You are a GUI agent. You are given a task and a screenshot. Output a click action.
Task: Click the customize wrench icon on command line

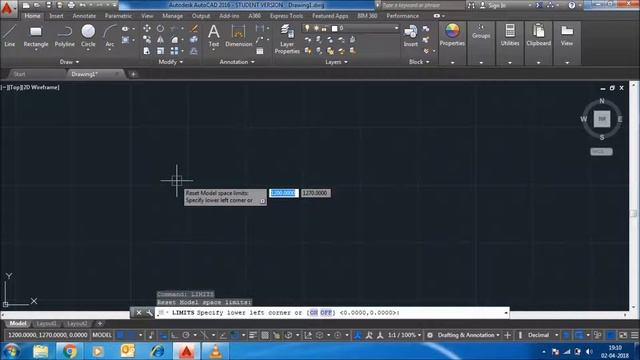[149, 313]
